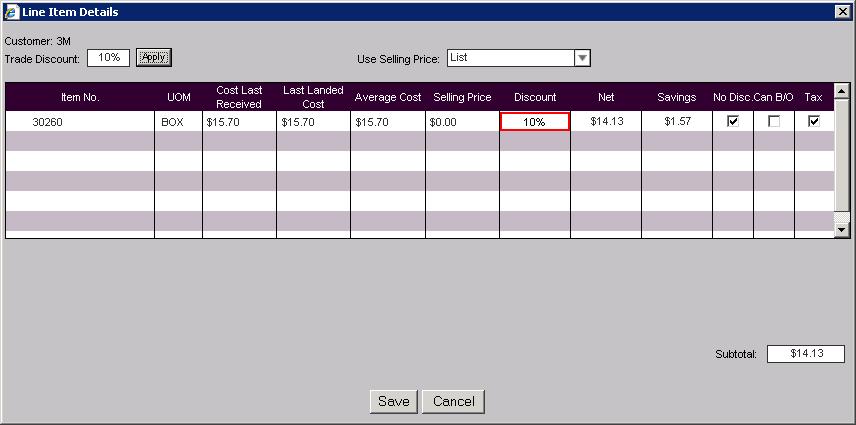This screenshot has height=425, width=856.
Task: Uncheck the Tax checkbox for item 30260
Action: (x=814, y=121)
